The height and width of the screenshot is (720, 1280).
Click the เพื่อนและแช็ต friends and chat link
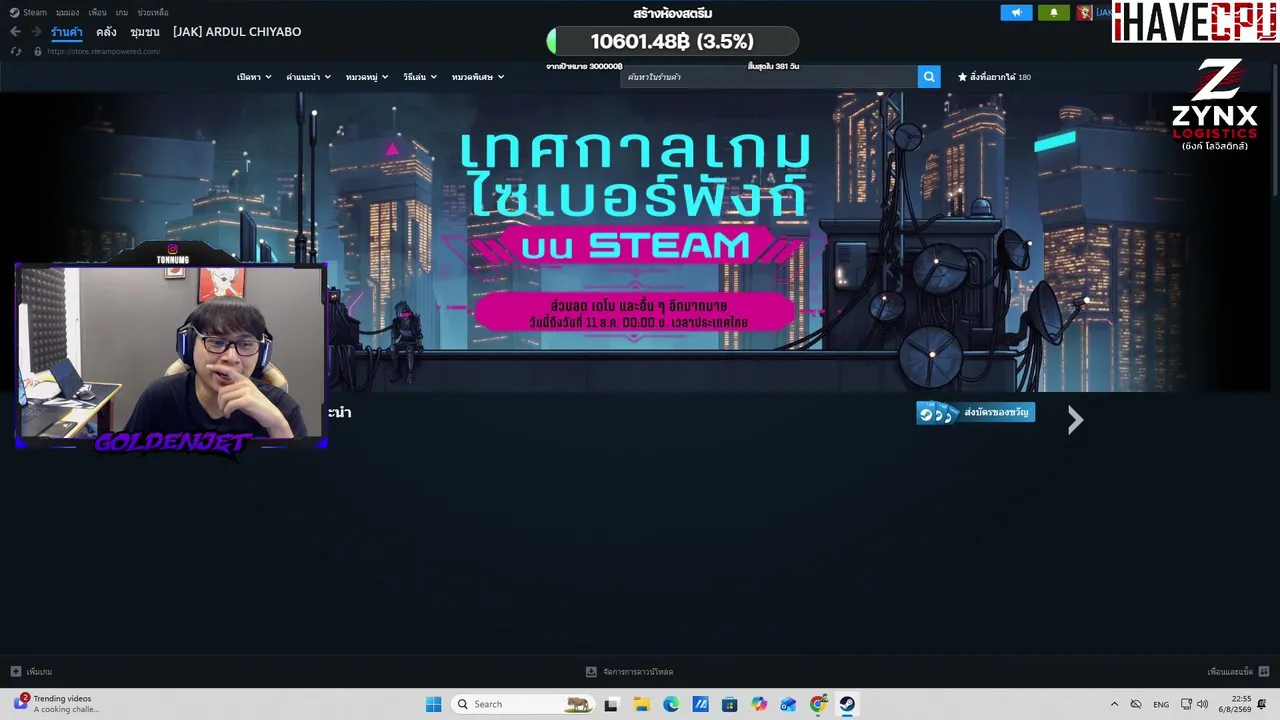pos(1230,672)
